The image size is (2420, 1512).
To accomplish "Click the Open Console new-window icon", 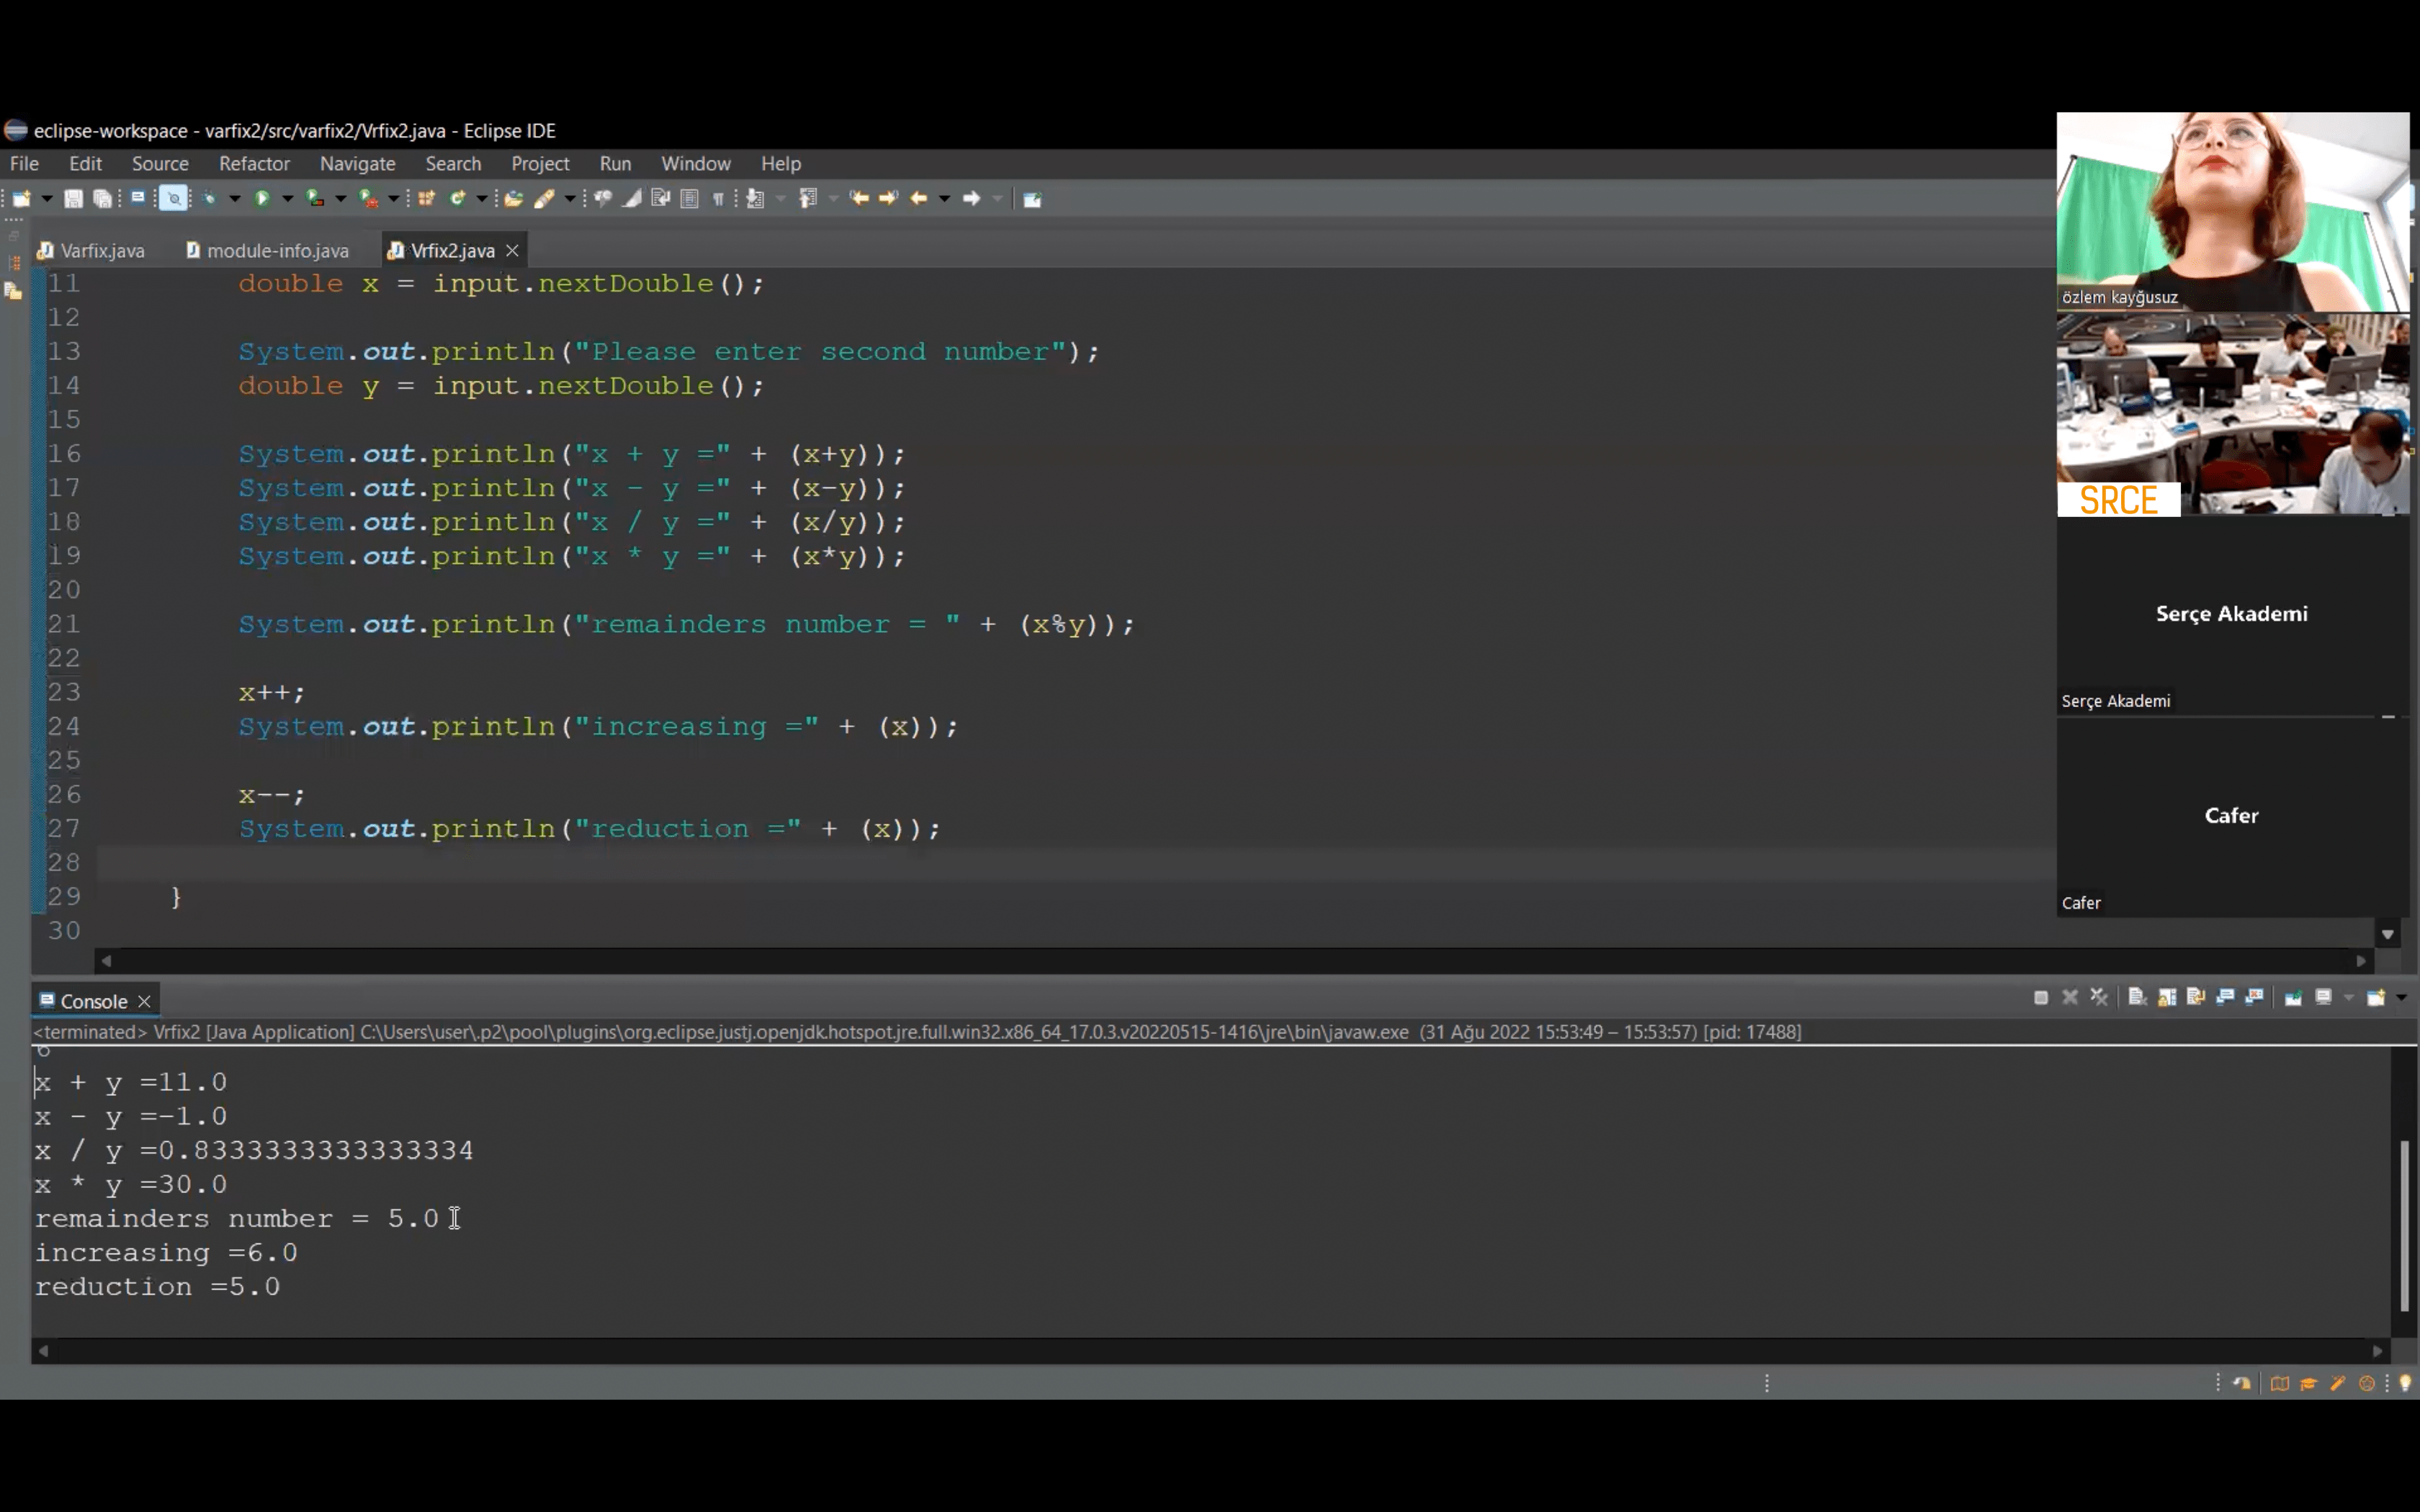I will point(2375,997).
